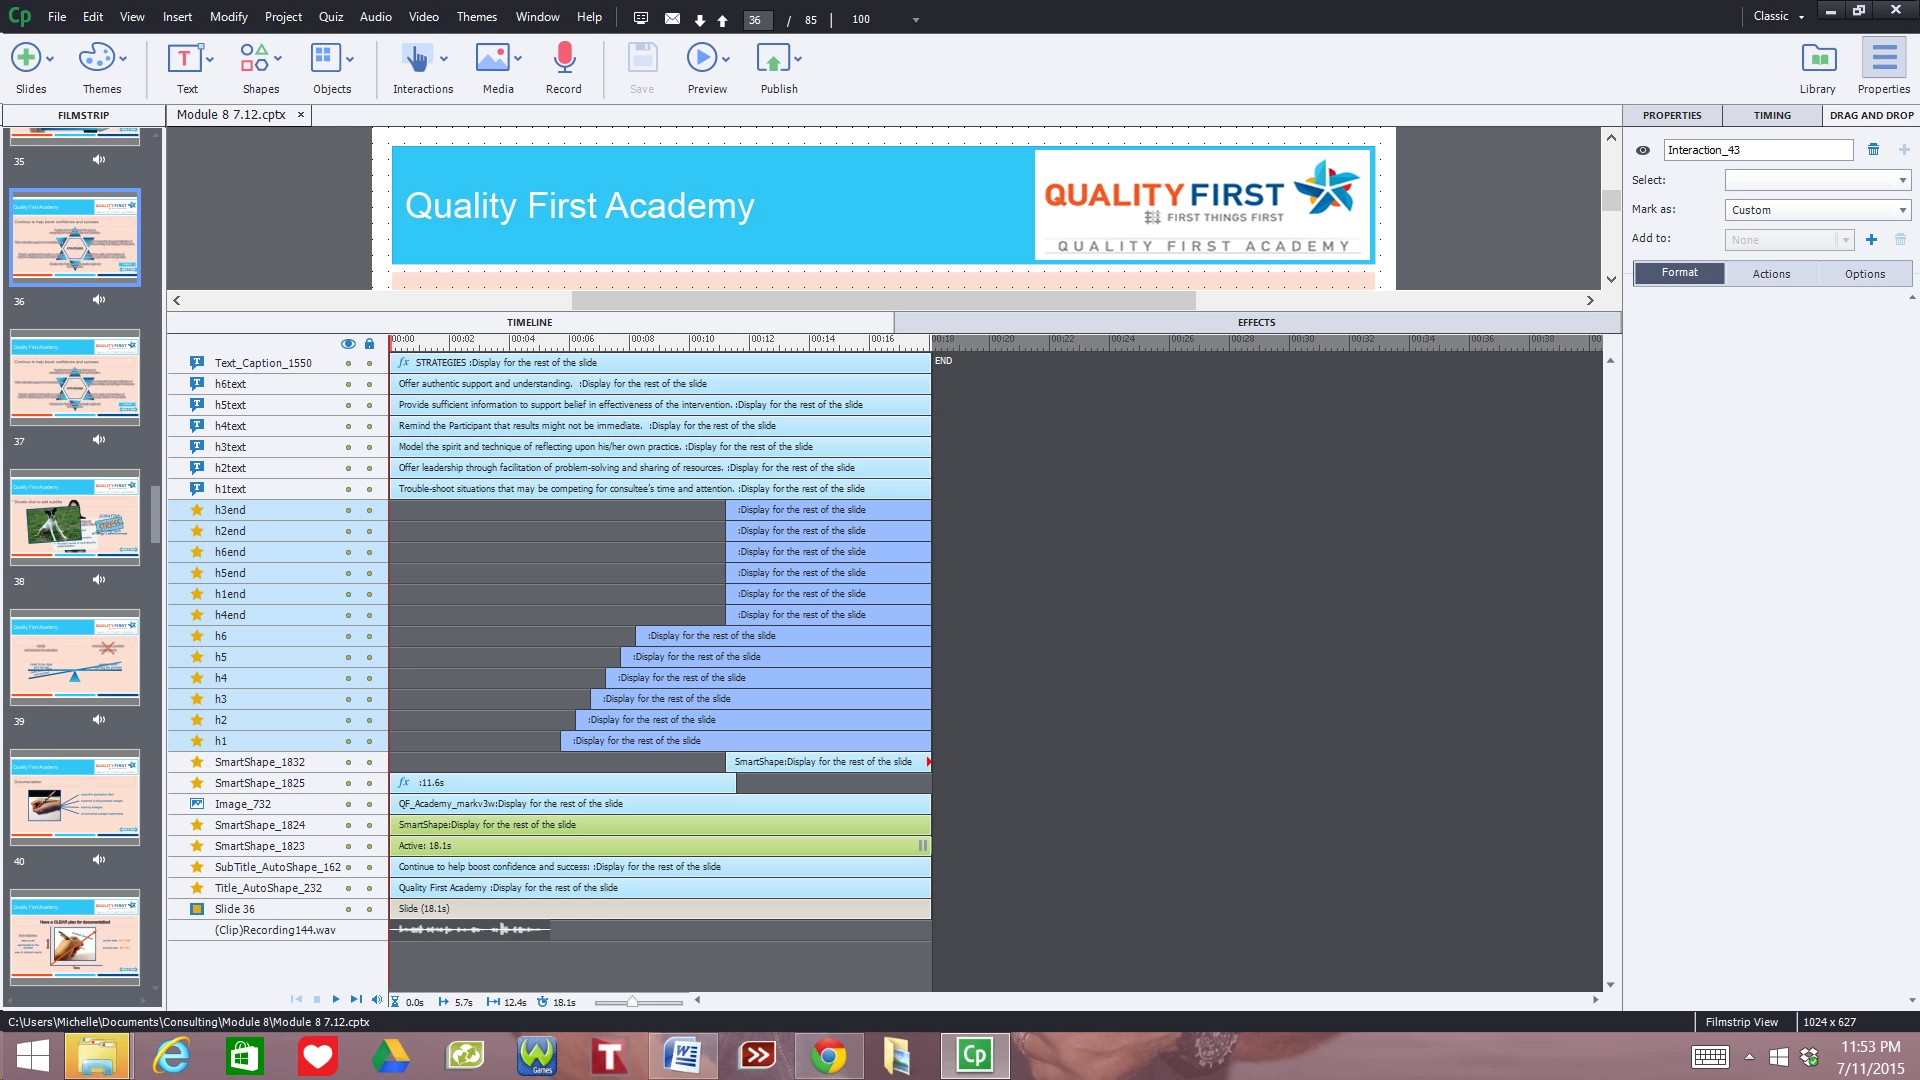Click the Actions button
Image resolution: width=1920 pixels, height=1080 pixels.
click(1771, 274)
